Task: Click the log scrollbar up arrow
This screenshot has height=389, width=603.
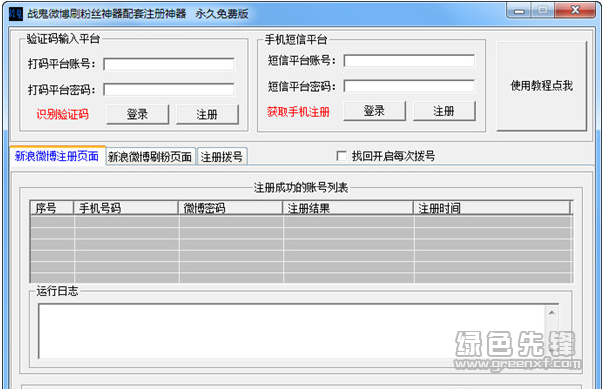Action: [x=552, y=312]
